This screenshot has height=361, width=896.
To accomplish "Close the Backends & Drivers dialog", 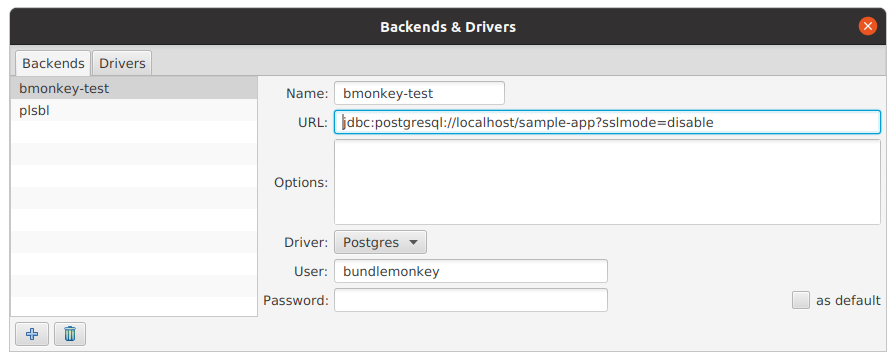I will pos(867,26).
